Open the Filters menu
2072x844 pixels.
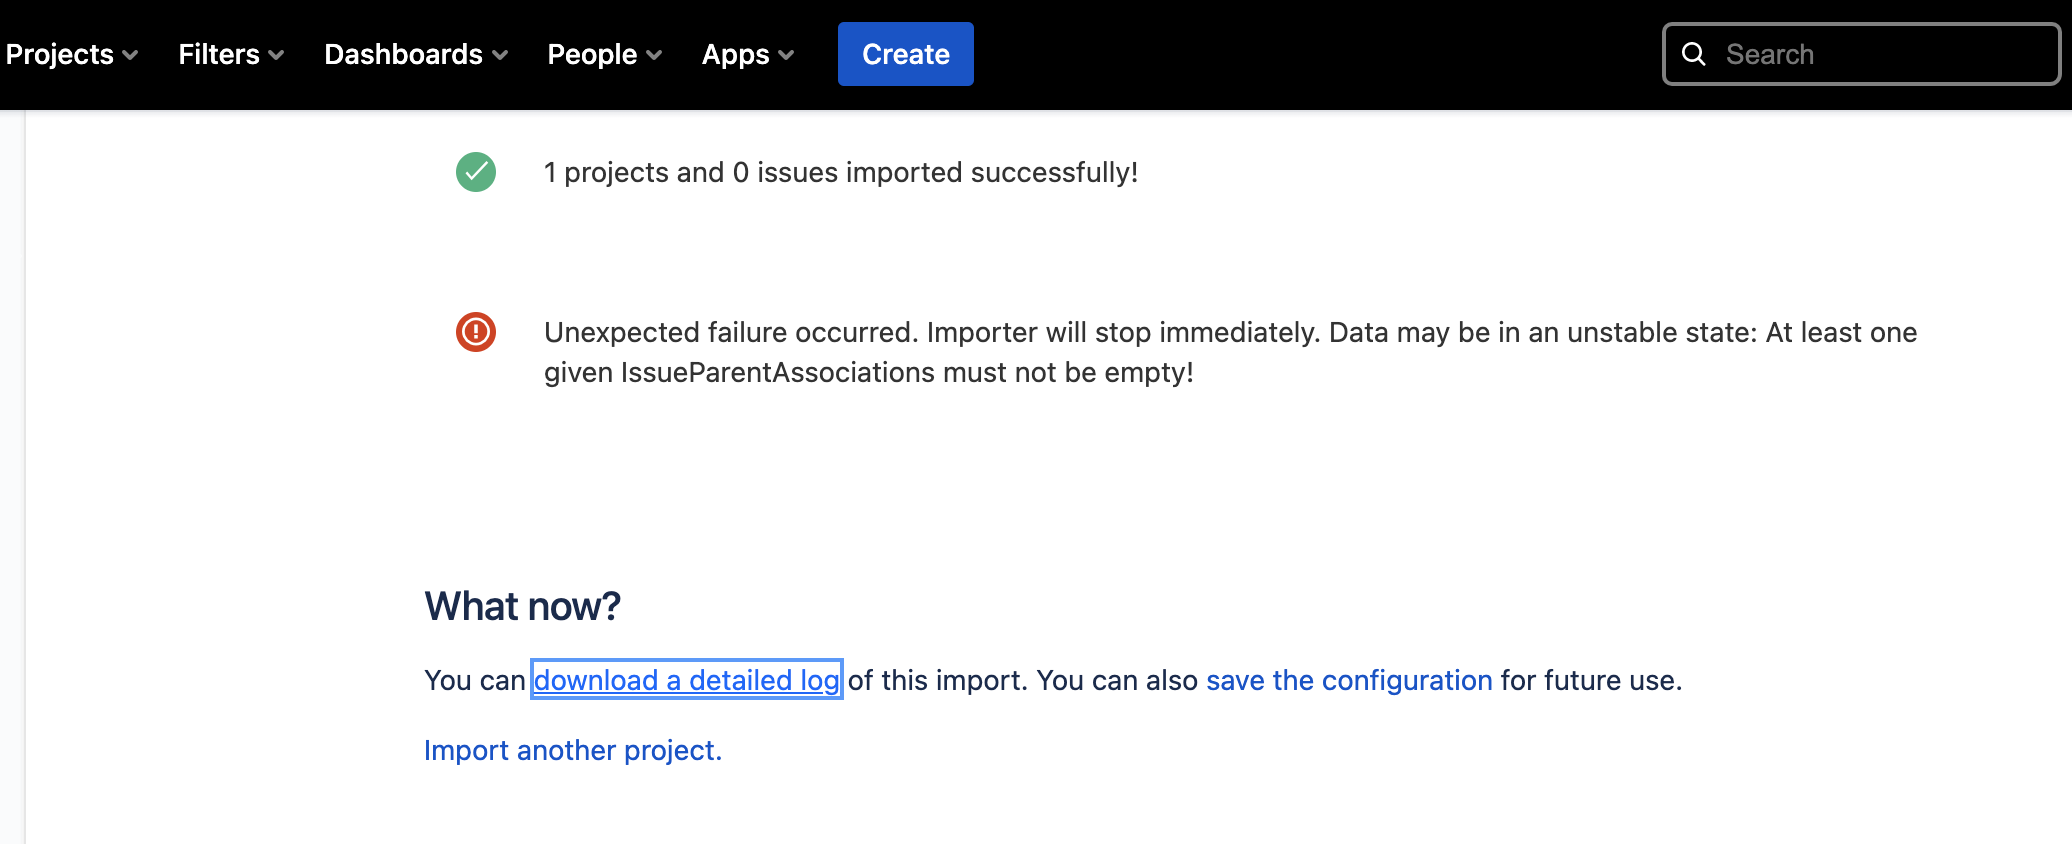tap(231, 54)
